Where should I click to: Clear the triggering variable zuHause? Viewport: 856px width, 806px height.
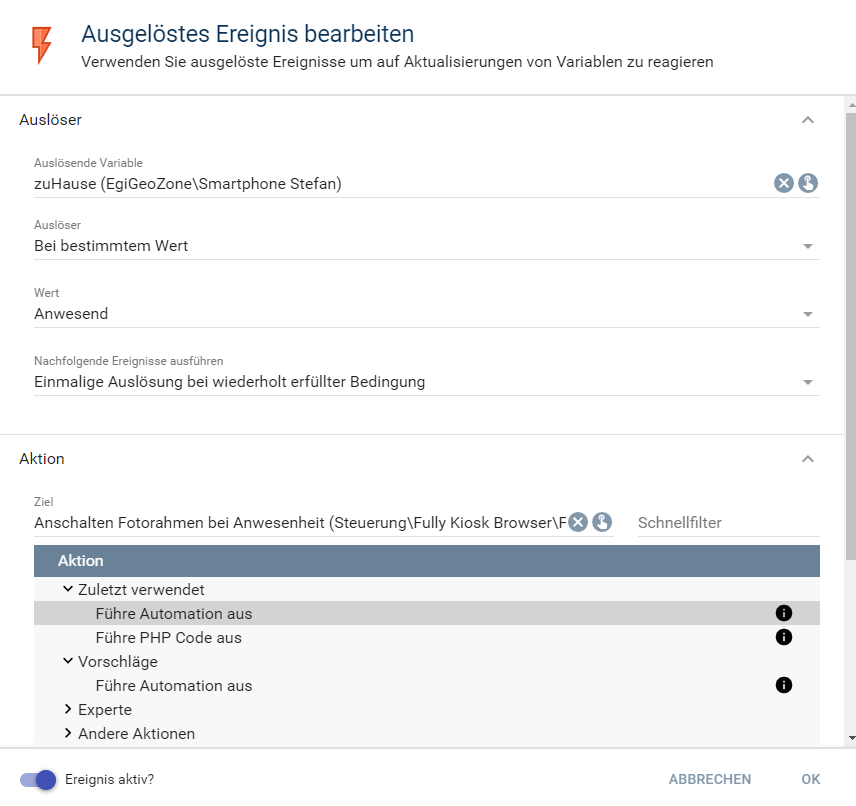pyautogui.click(x=783, y=183)
